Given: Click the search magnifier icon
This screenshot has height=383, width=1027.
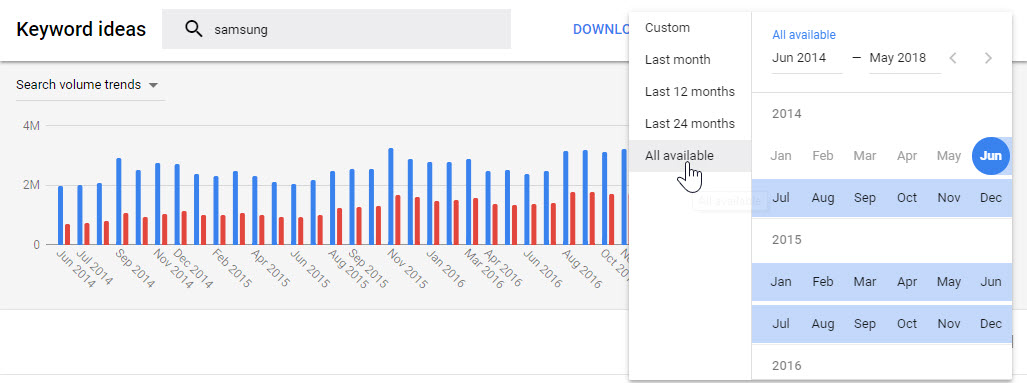Looking at the screenshot, I should [x=193, y=29].
